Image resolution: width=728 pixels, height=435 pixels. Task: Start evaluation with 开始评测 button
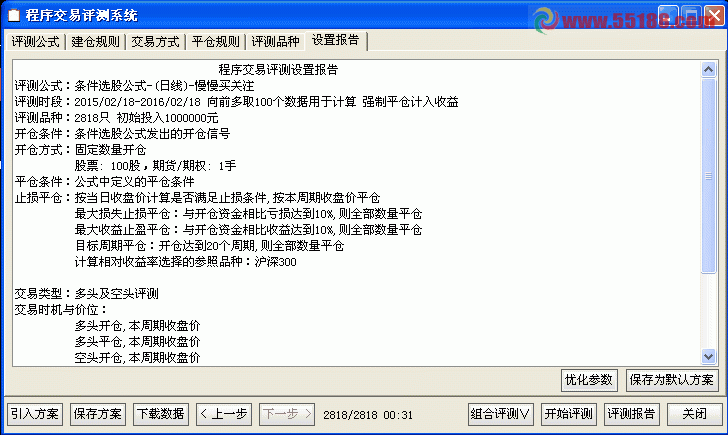click(x=569, y=414)
